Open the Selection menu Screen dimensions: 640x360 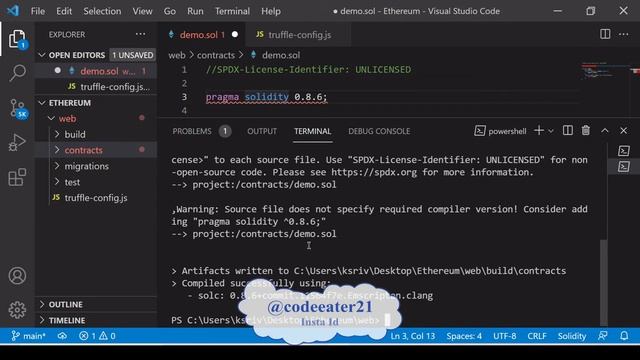102,11
